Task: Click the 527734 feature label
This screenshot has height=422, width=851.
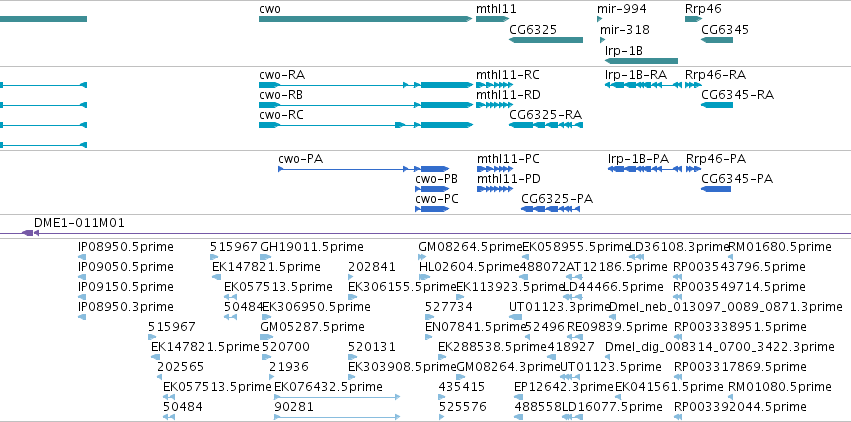Action: tap(449, 307)
